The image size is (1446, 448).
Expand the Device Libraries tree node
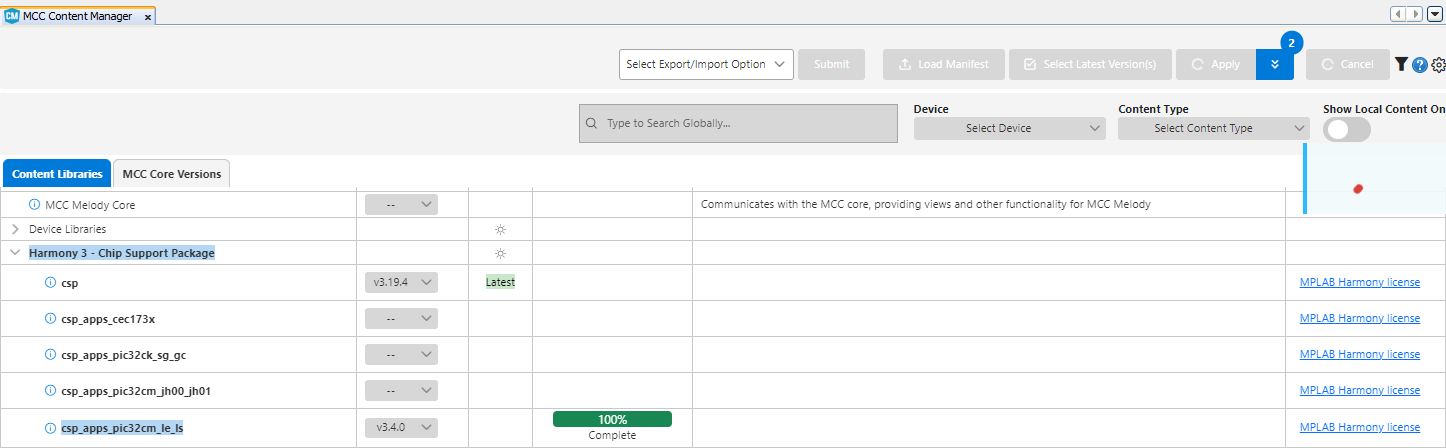click(x=16, y=229)
